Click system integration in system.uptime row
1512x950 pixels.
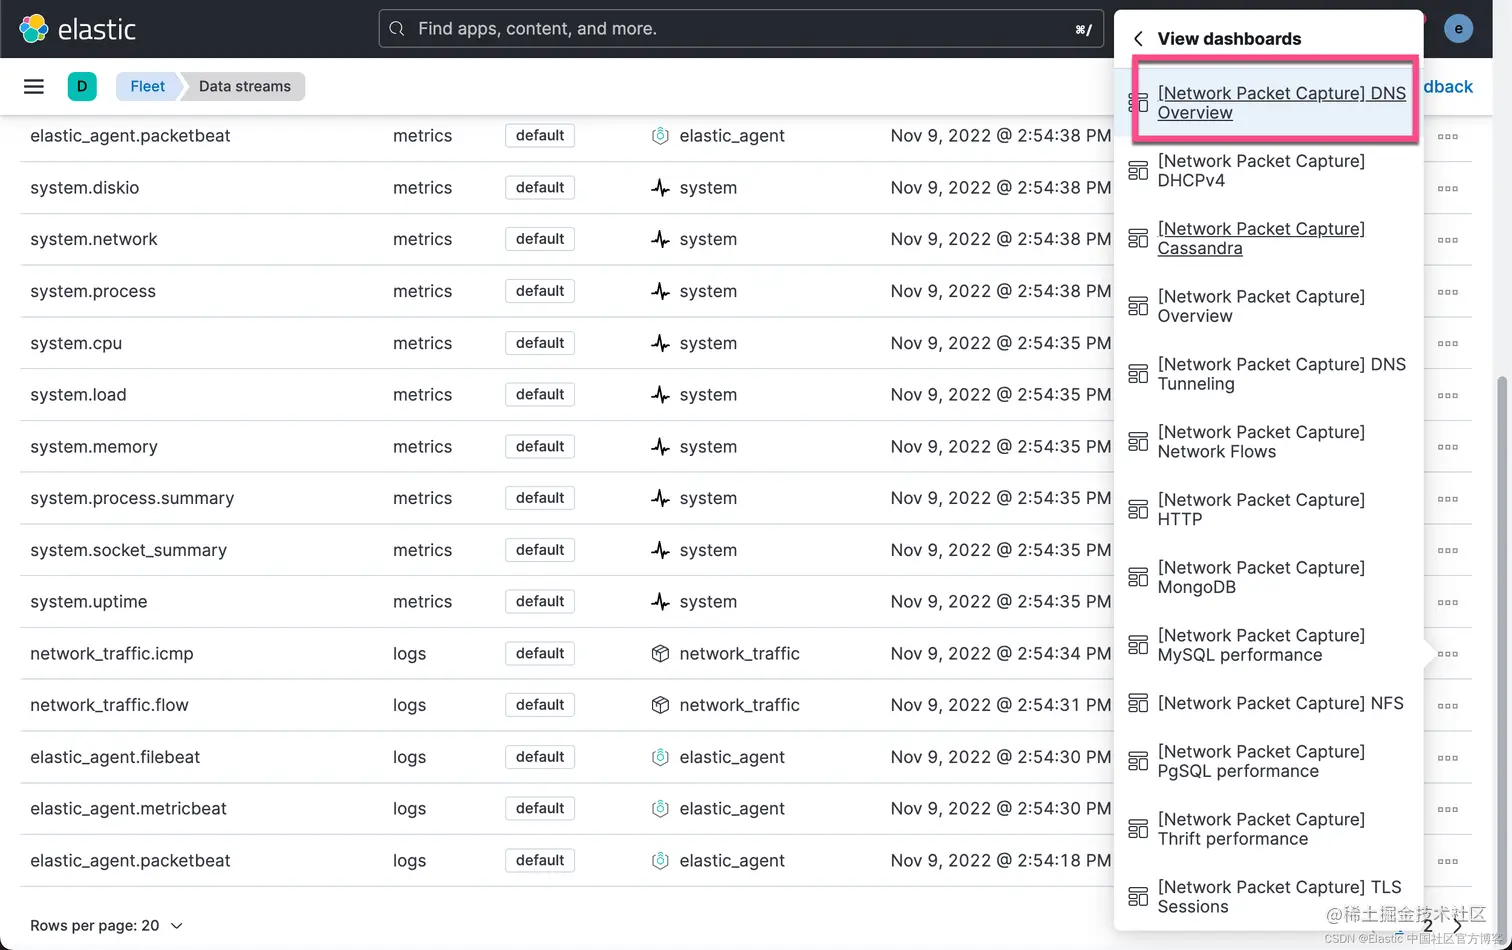pos(694,602)
